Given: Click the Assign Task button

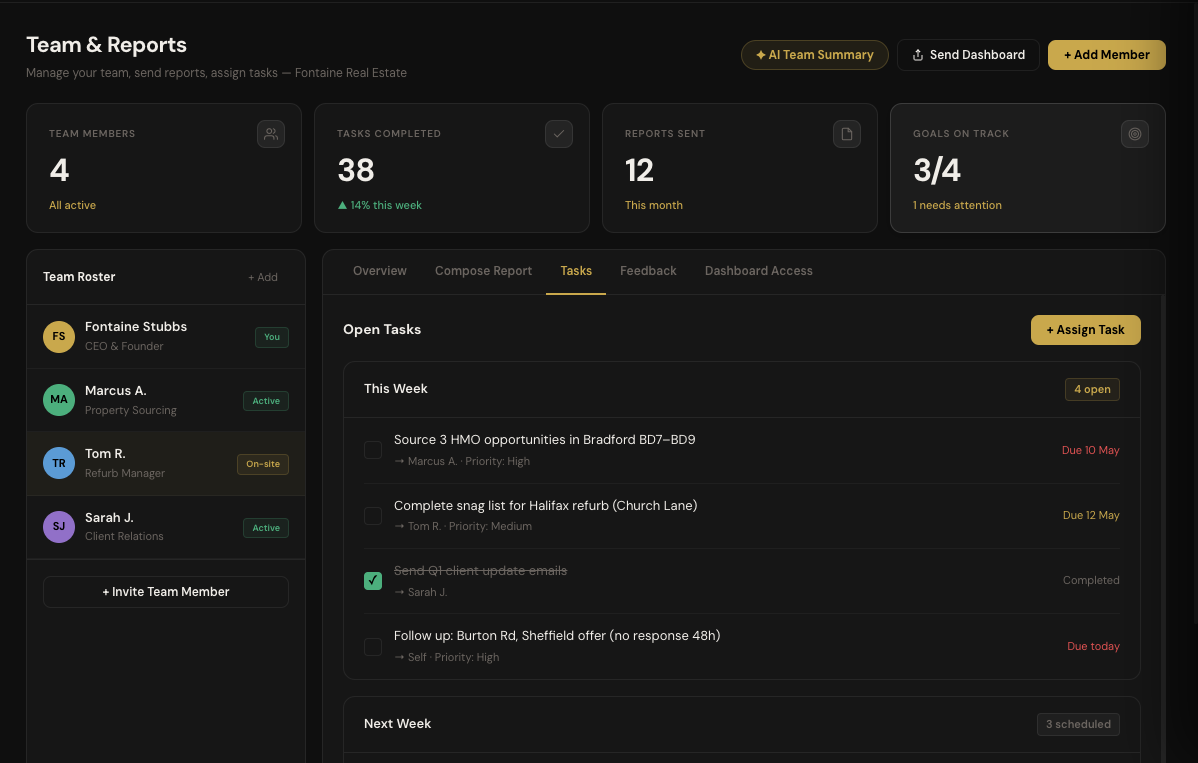Looking at the screenshot, I should [x=1085, y=330].
